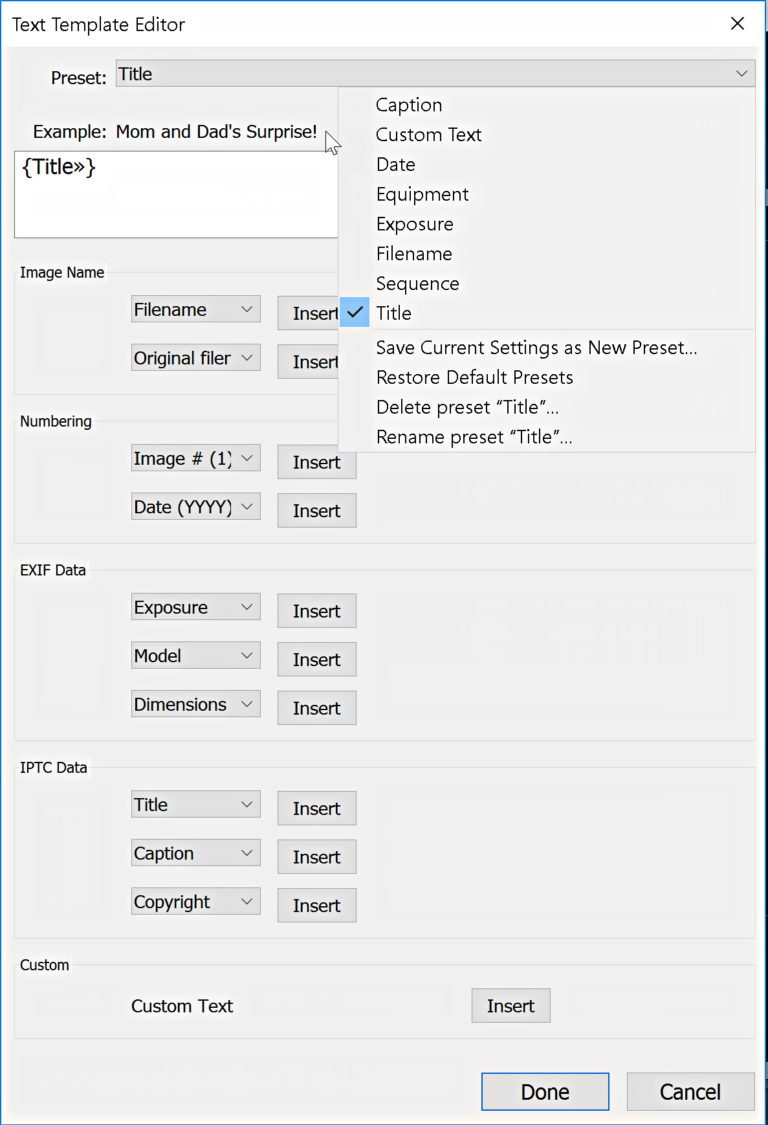
Task: Open the Exposure dropdown in EXIF Data
Action: tap(195, 606)
